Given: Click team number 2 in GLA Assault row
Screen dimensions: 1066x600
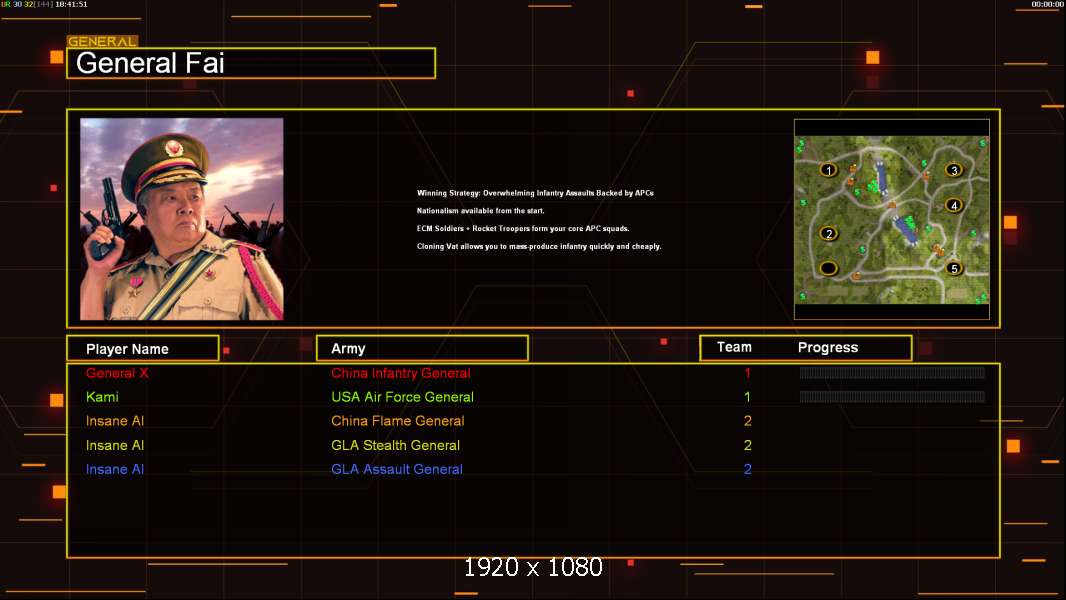Looking at the screenshot, I should 748,470.
